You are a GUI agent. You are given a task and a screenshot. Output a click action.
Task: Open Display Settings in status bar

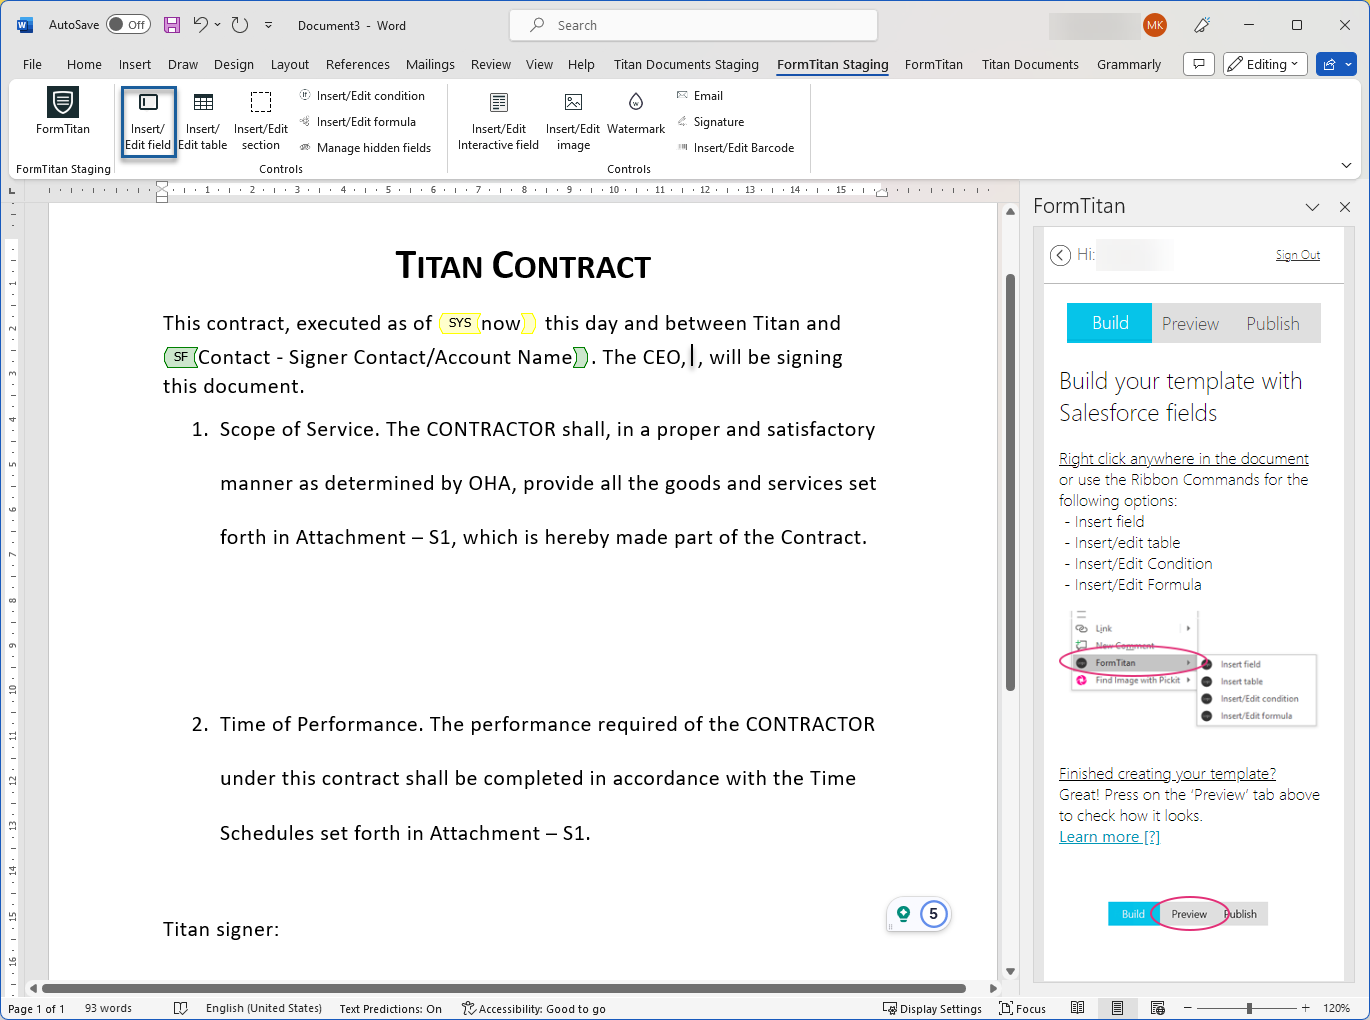(x=932, y=1008)
